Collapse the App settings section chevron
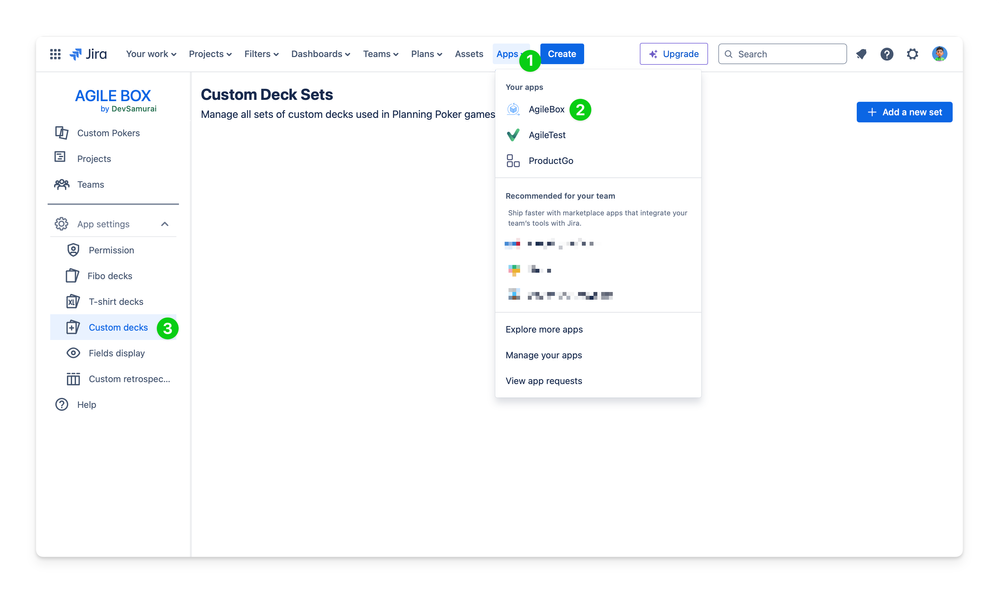999x593 pixels. point(165,224)
